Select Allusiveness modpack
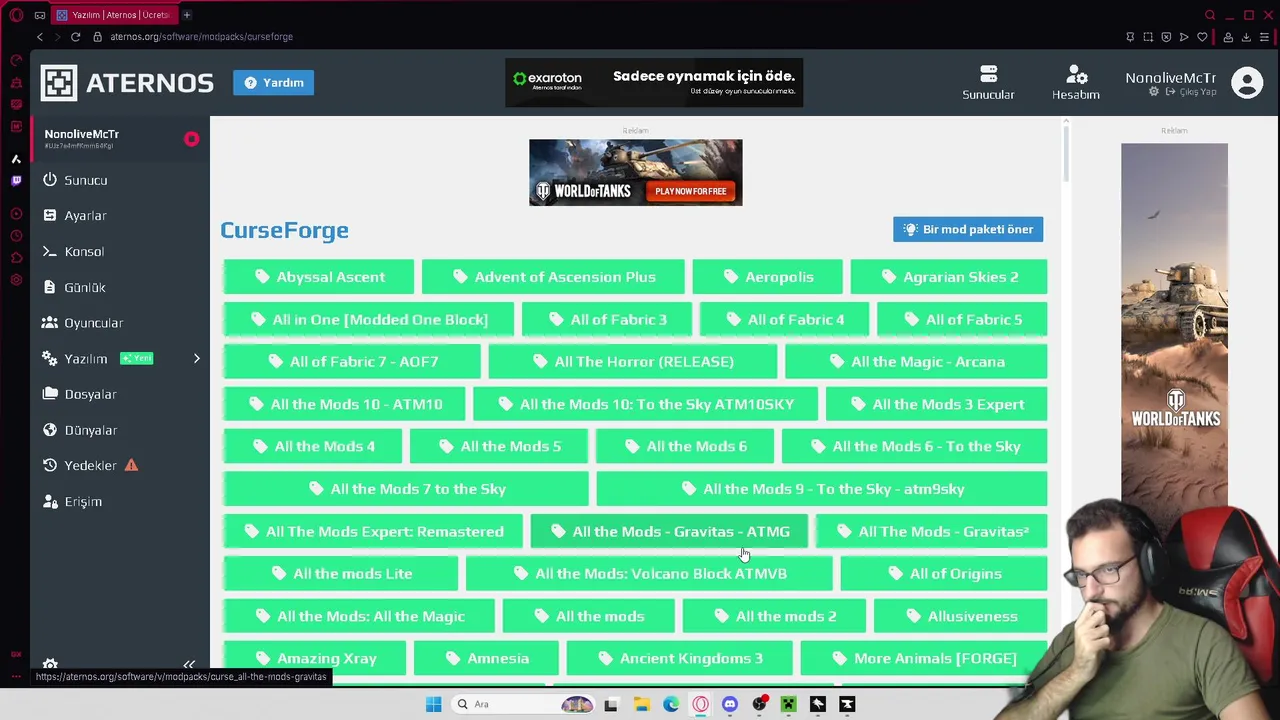 [x=961, y=617]
